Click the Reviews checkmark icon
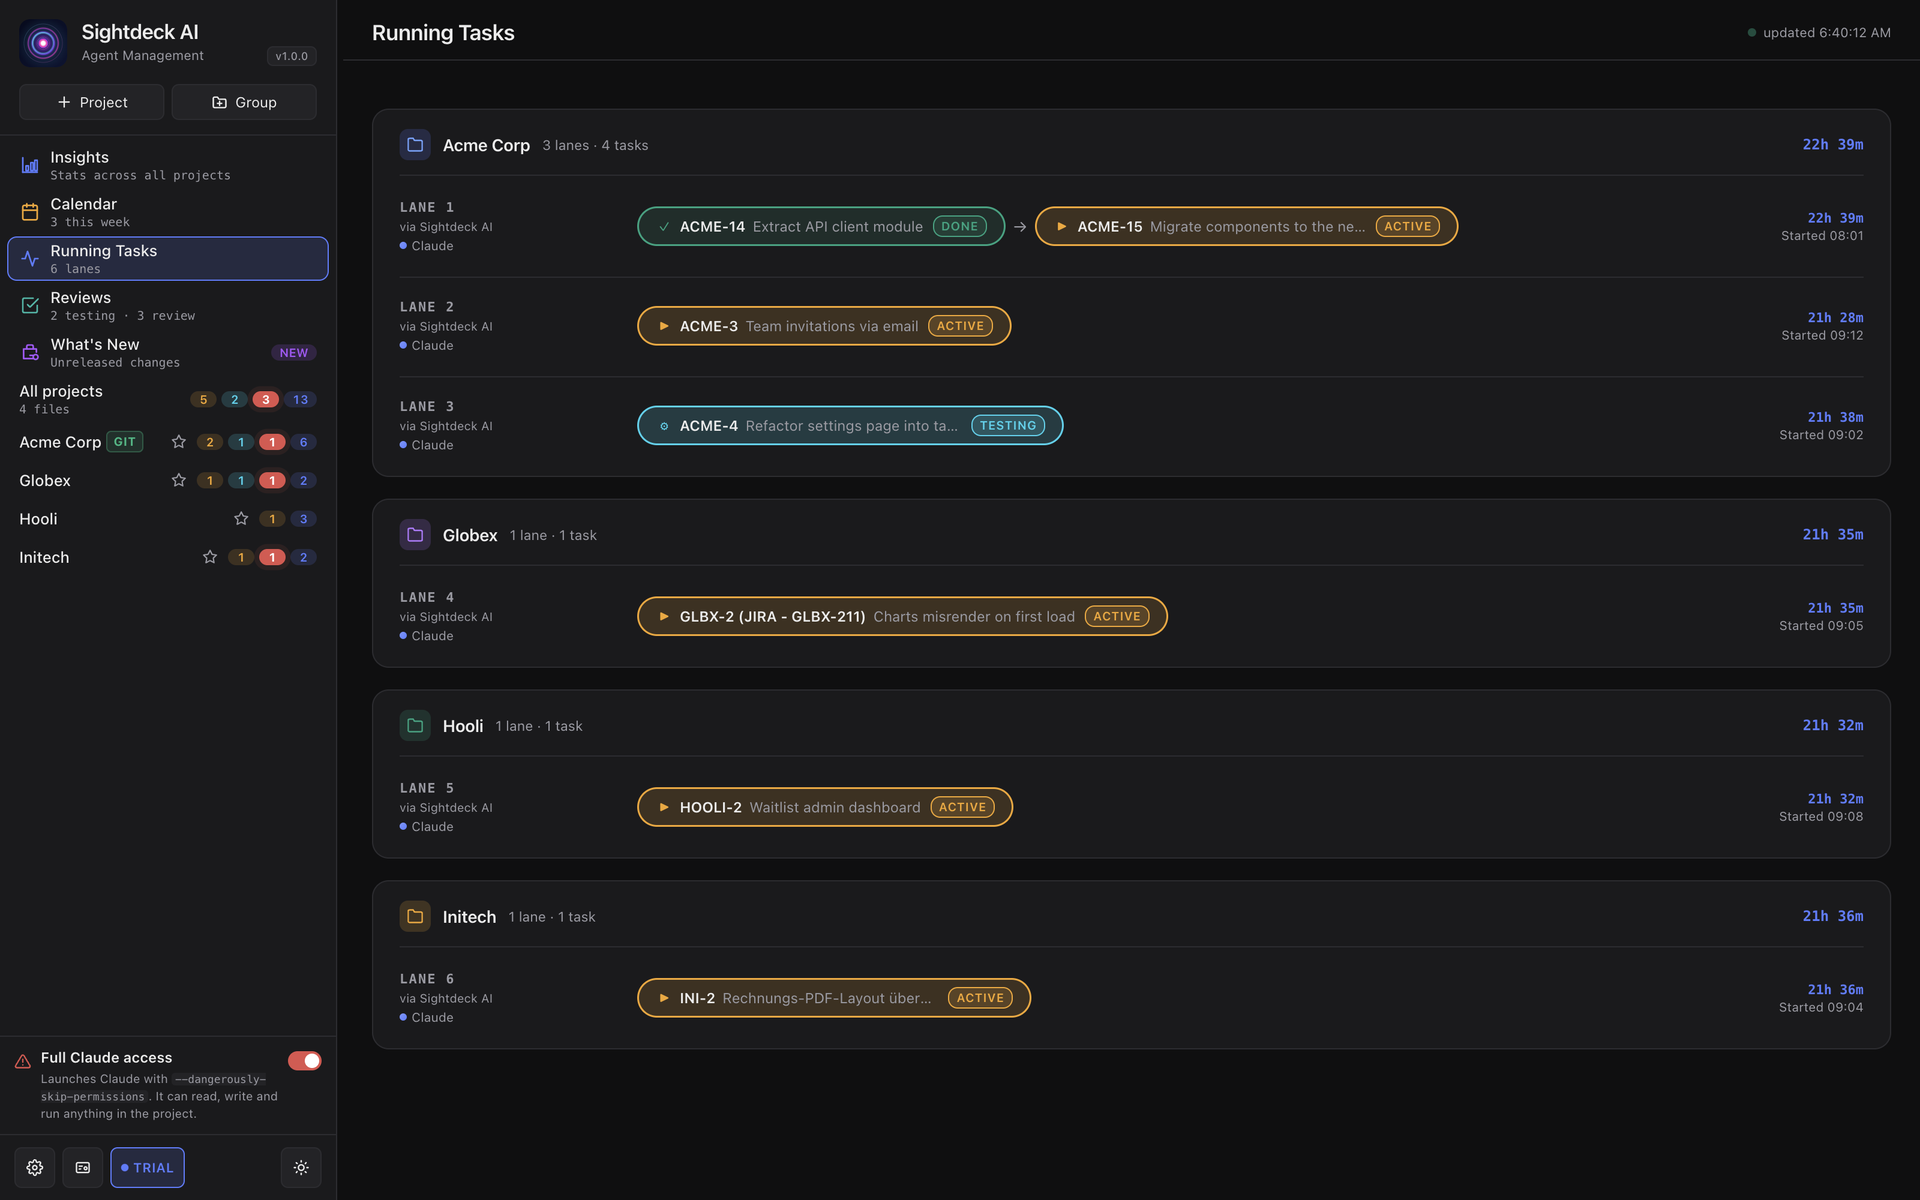The image size is (1920, 1200). (30, 306)
